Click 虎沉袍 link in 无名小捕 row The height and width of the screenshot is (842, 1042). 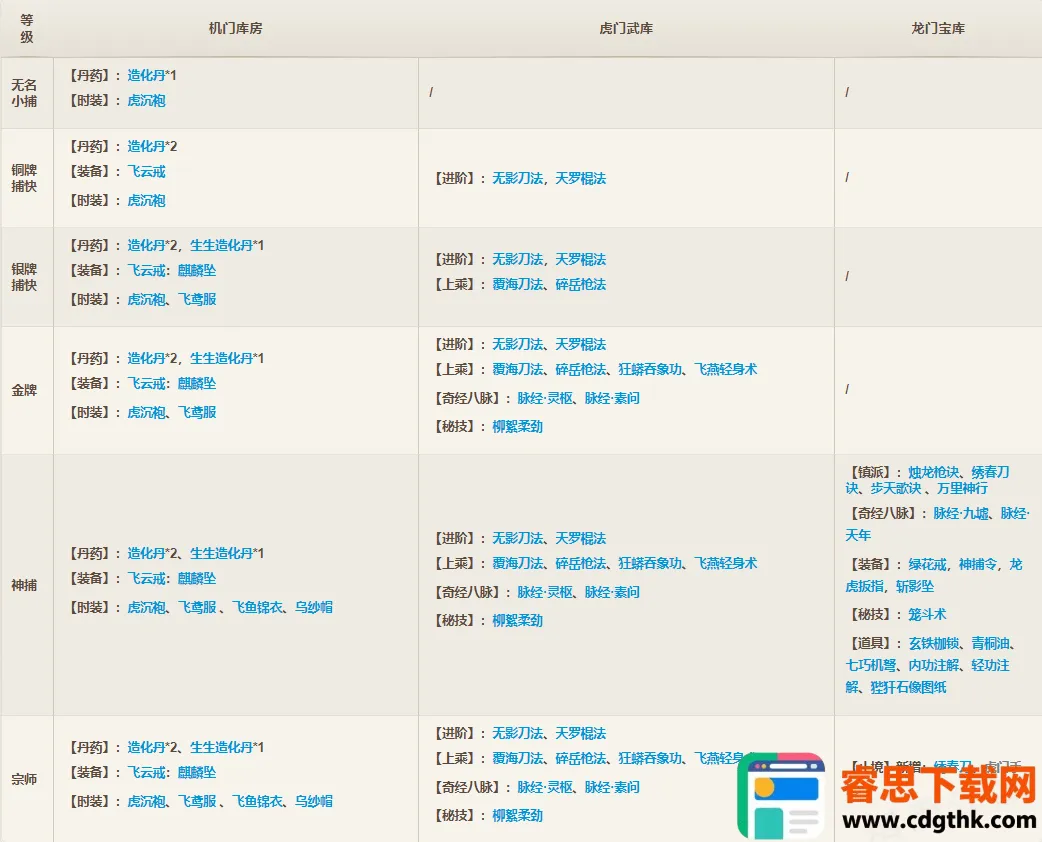point(146,101)
